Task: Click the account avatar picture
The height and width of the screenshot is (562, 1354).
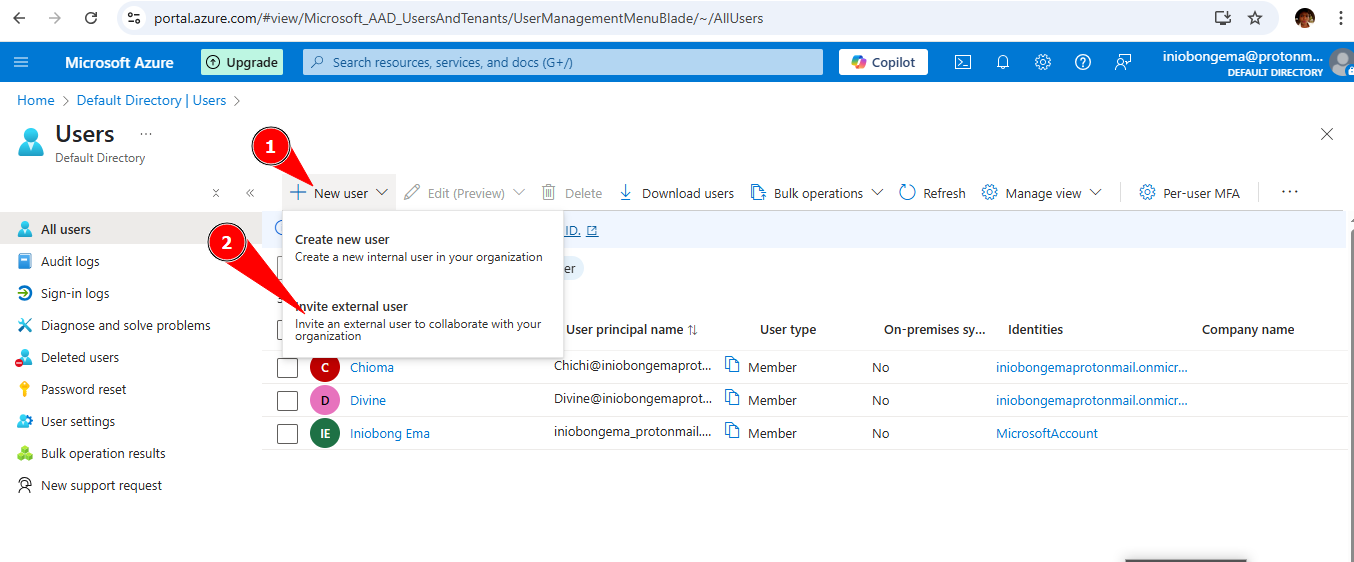Action: tap(1341, 62)
